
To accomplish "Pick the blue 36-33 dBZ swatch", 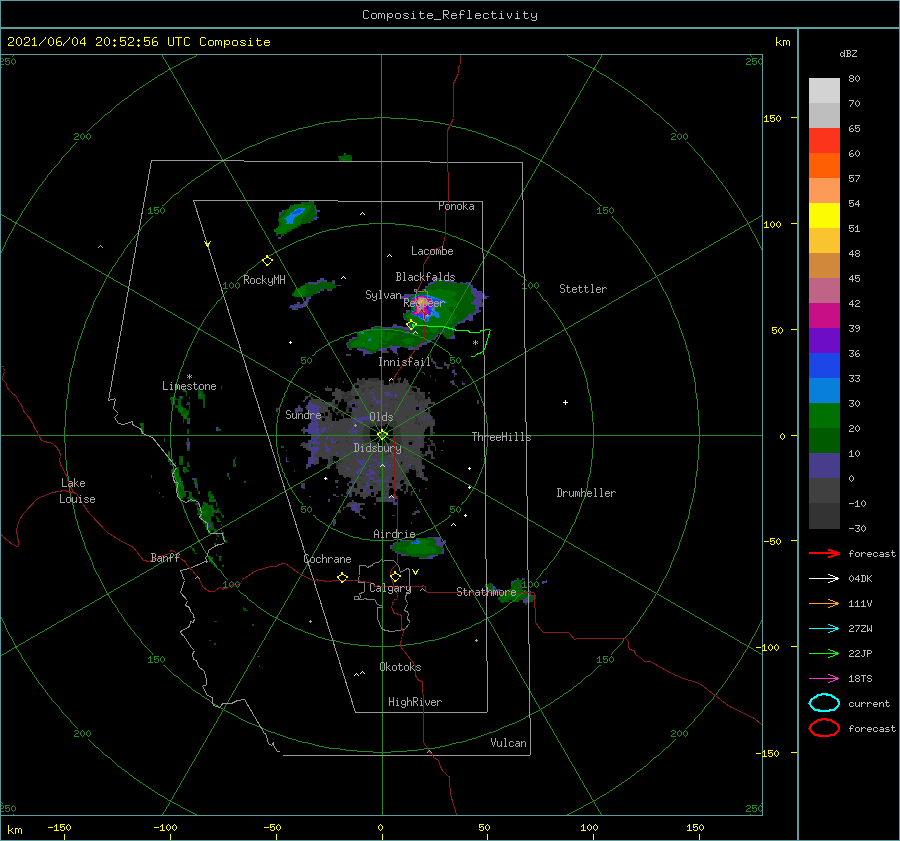I will click(x=824, y=366).
